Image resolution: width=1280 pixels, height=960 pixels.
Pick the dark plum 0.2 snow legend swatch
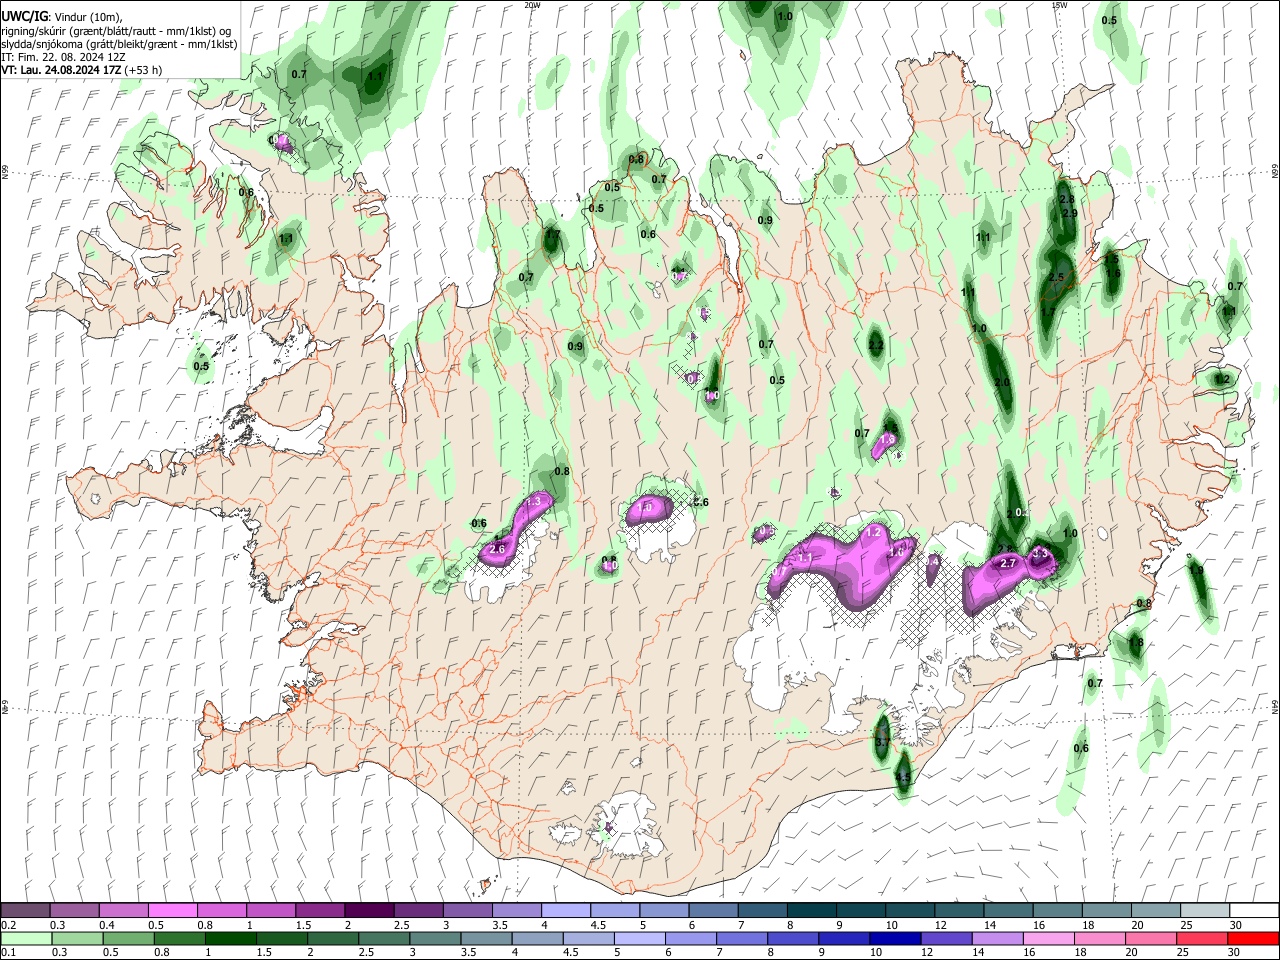[x=26, y=911]
